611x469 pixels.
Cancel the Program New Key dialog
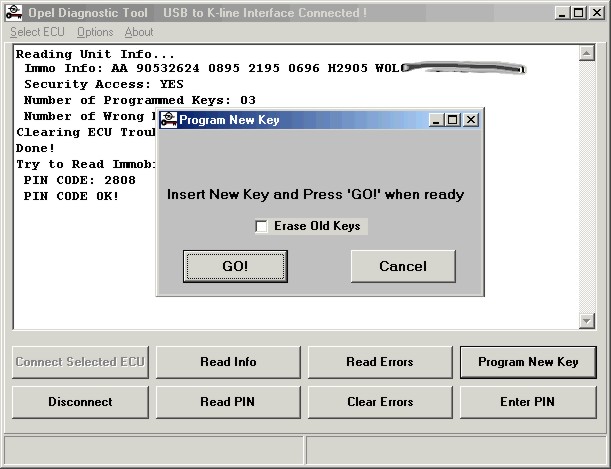click(403, 266)
